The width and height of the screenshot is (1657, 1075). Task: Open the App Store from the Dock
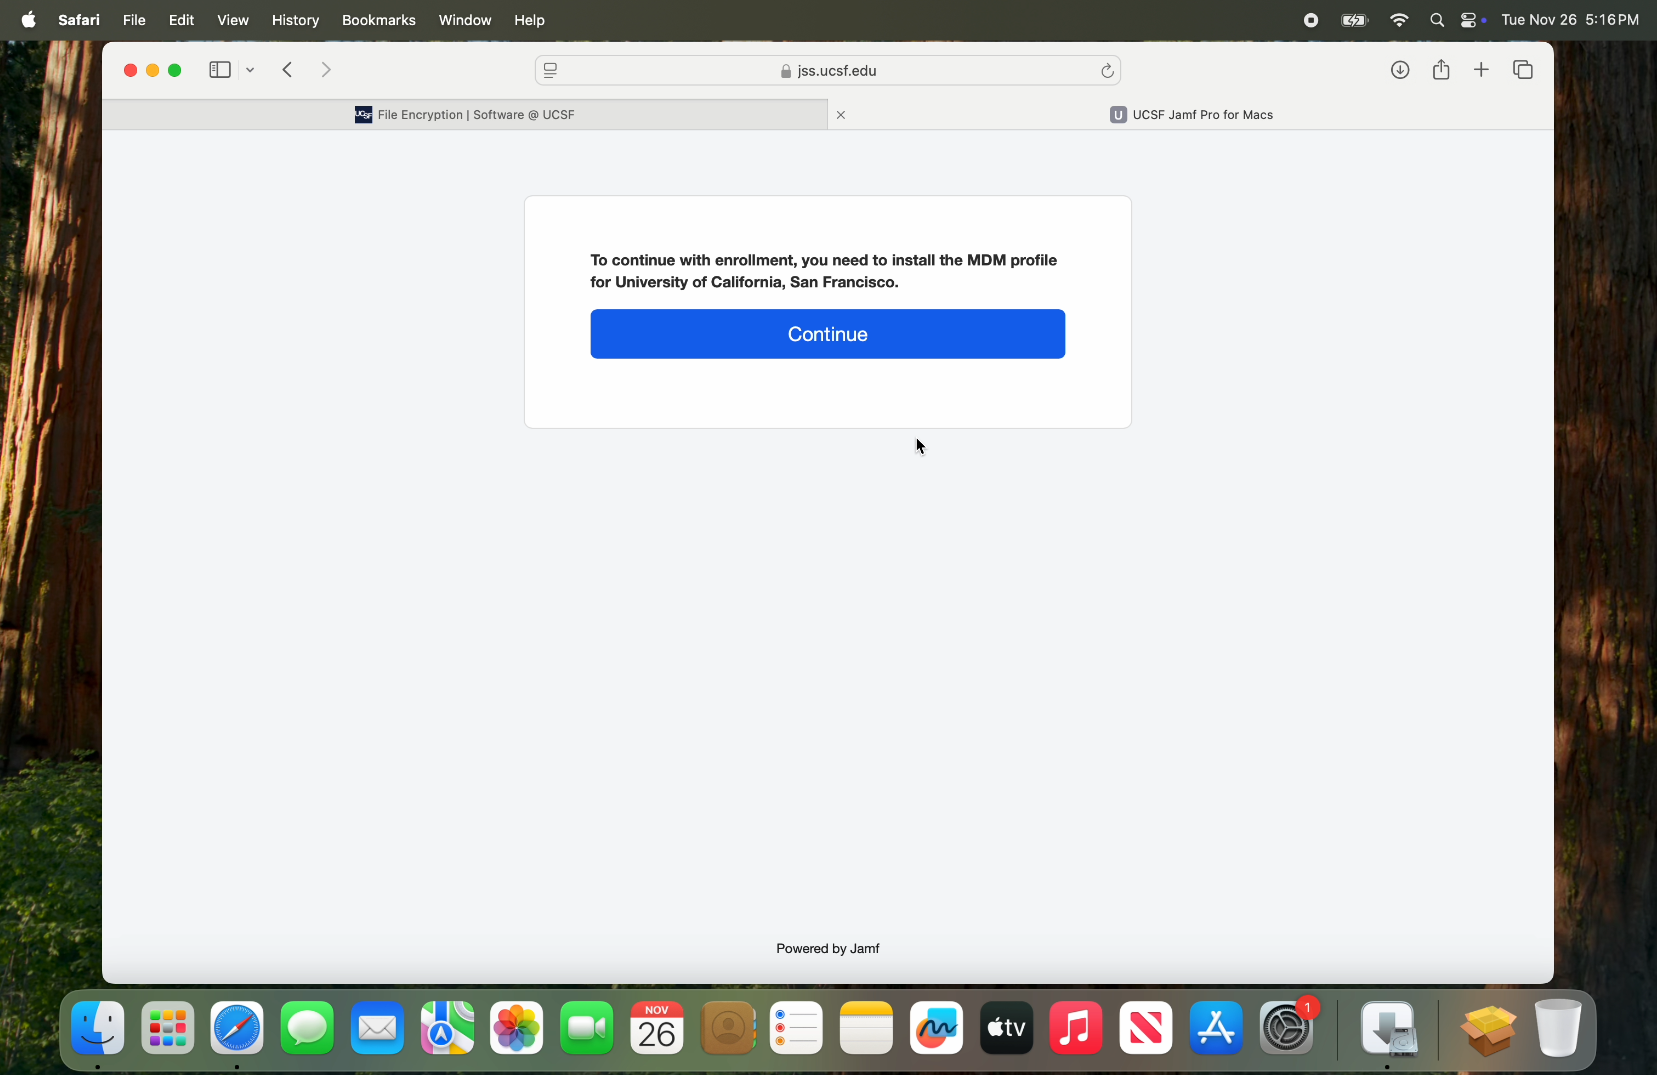(x=1216, y=1028)
